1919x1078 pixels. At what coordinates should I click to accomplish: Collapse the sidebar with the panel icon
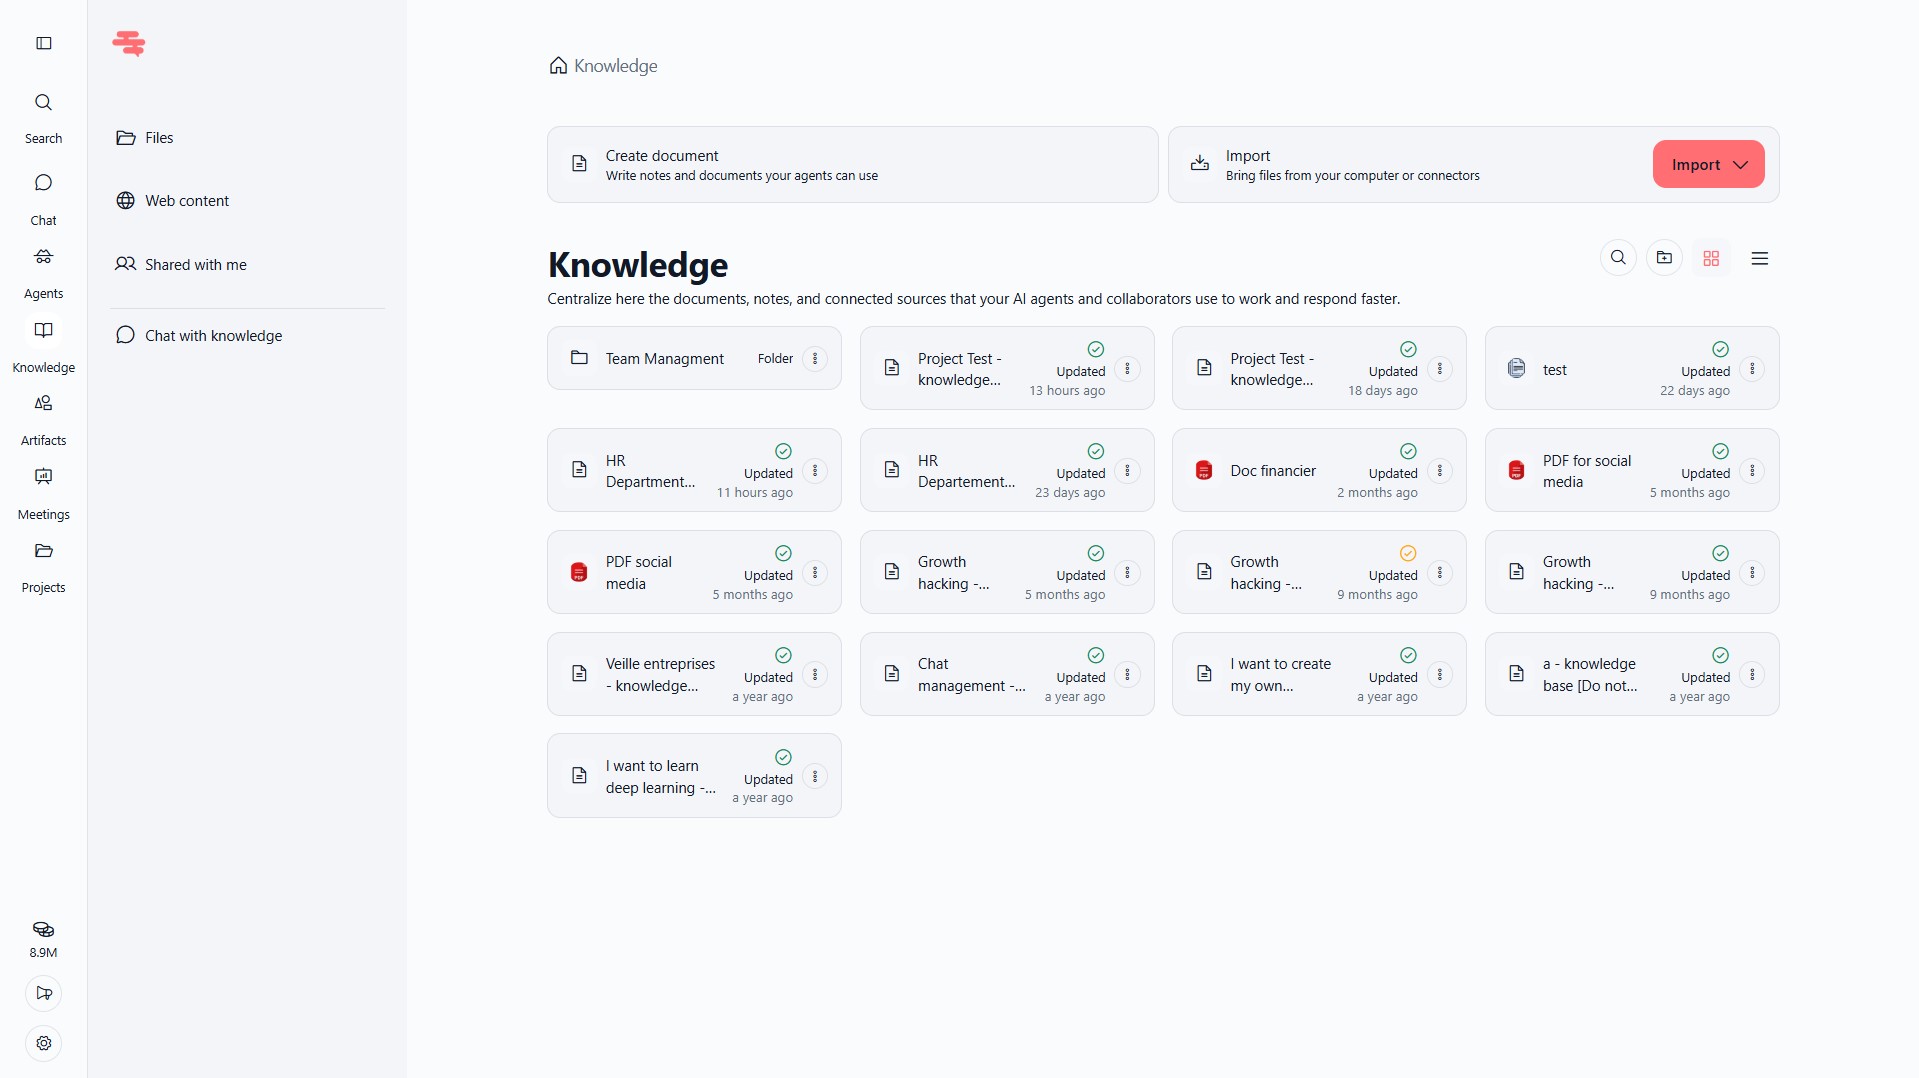pos(43,43)
